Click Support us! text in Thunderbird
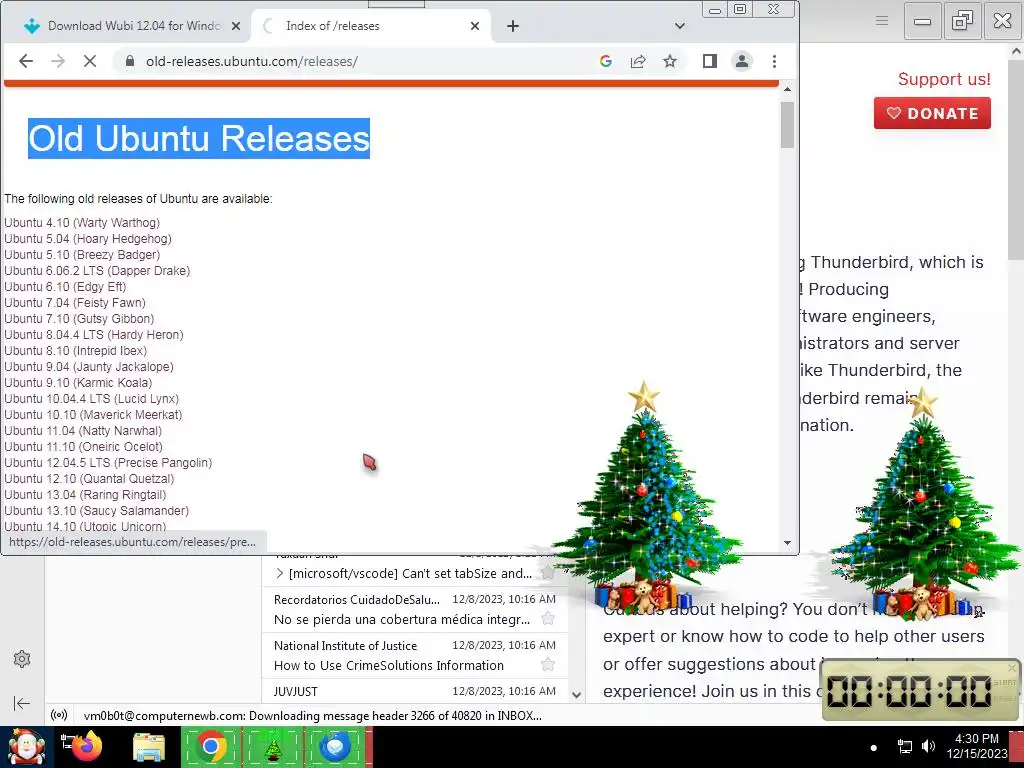 click(x=944, y=79)
